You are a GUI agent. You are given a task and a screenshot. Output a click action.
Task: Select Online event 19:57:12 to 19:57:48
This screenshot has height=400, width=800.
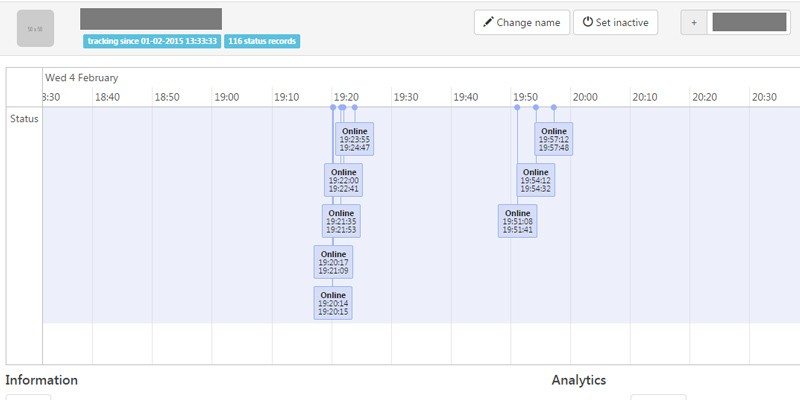click(553, 139)
